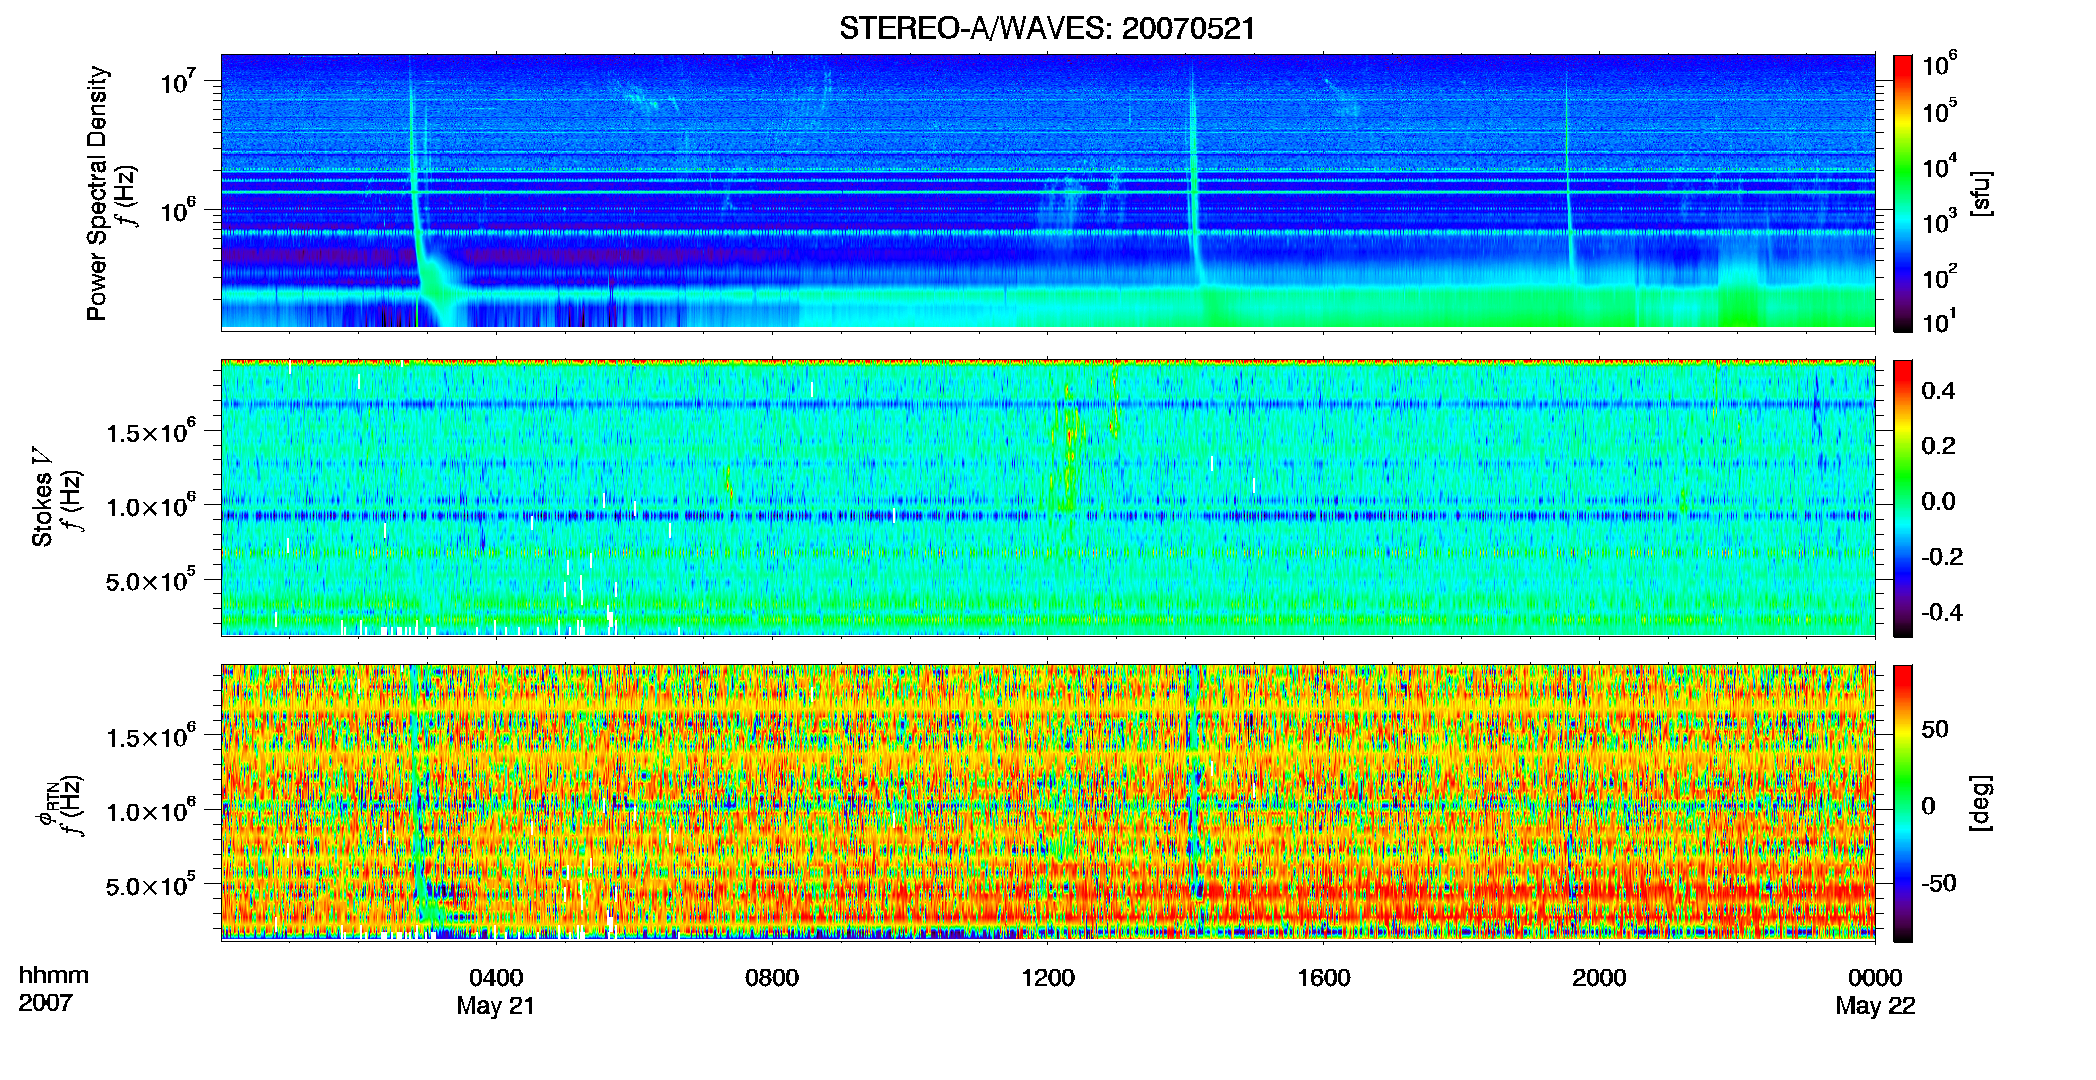Click 1.0×10^6 tick on φ RTN panel
This screenshot has width=2096, height=1080.
click(x=151, y=811)
